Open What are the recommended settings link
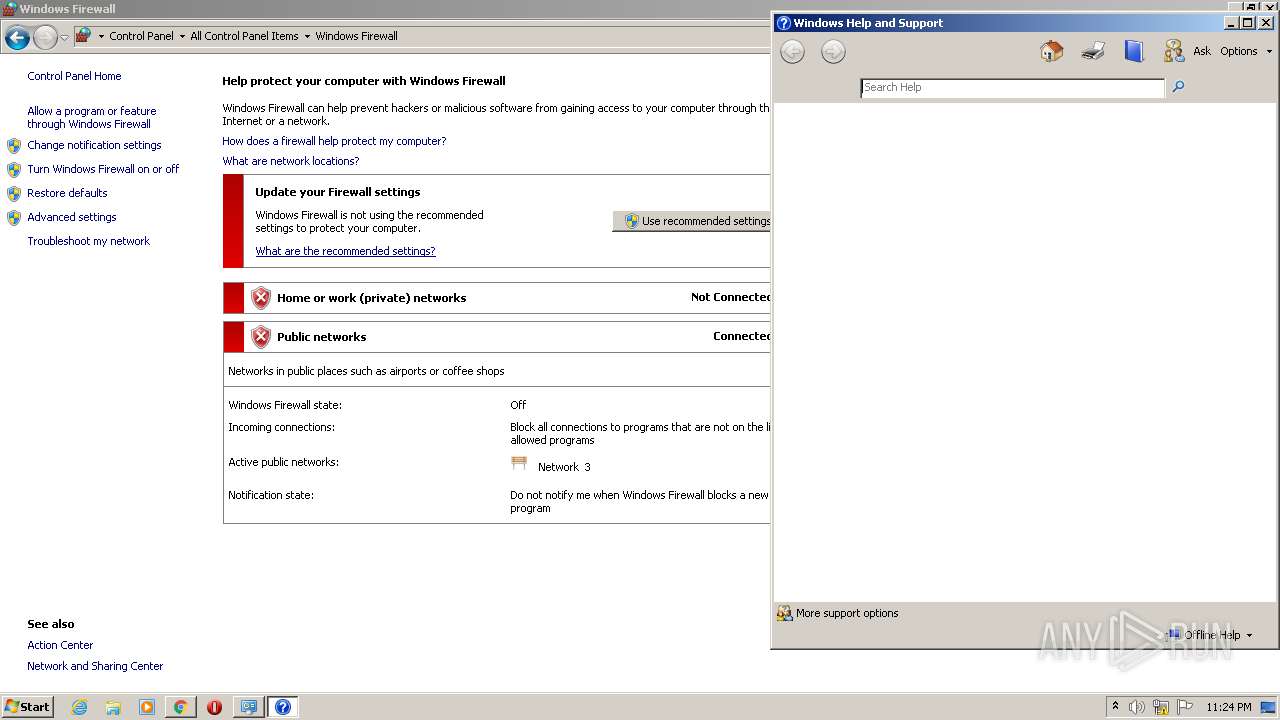 coord(345,251)
